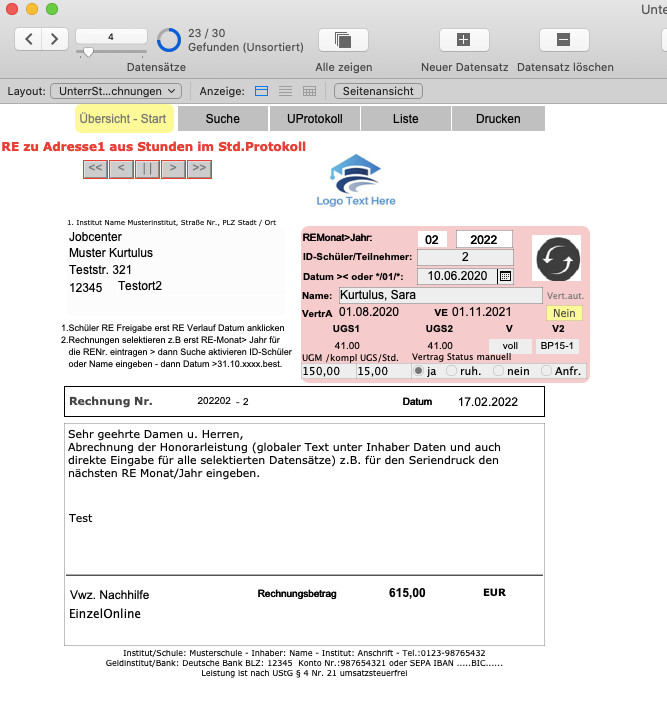Click the town name 'Testort2'
Image resolution: width=667 pixels, height=720 pixels.
tap(140, 286)
